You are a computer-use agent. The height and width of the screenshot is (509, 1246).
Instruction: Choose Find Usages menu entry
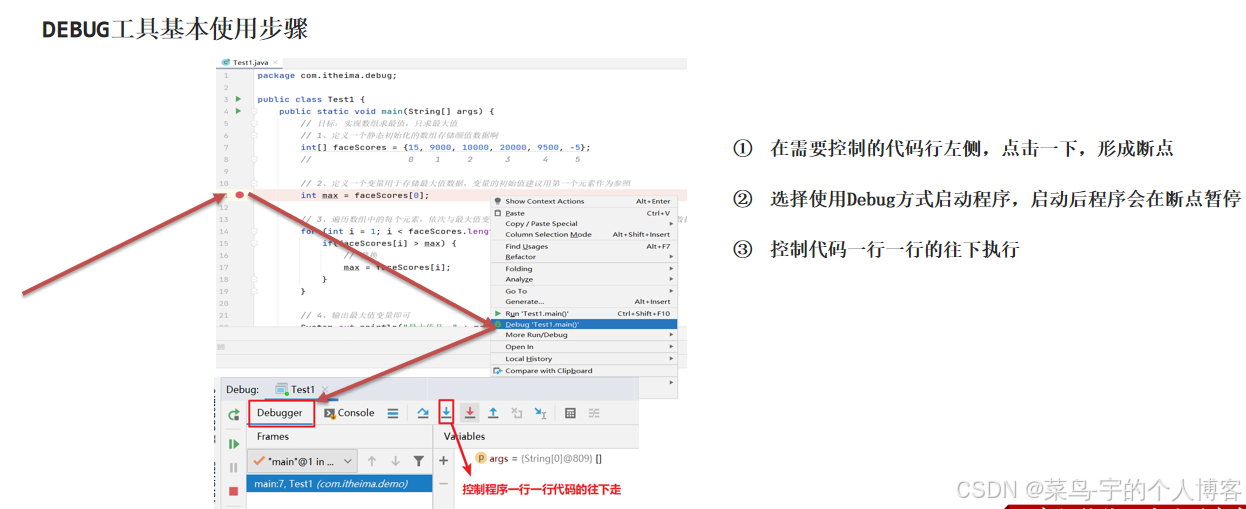pos(585,246)
